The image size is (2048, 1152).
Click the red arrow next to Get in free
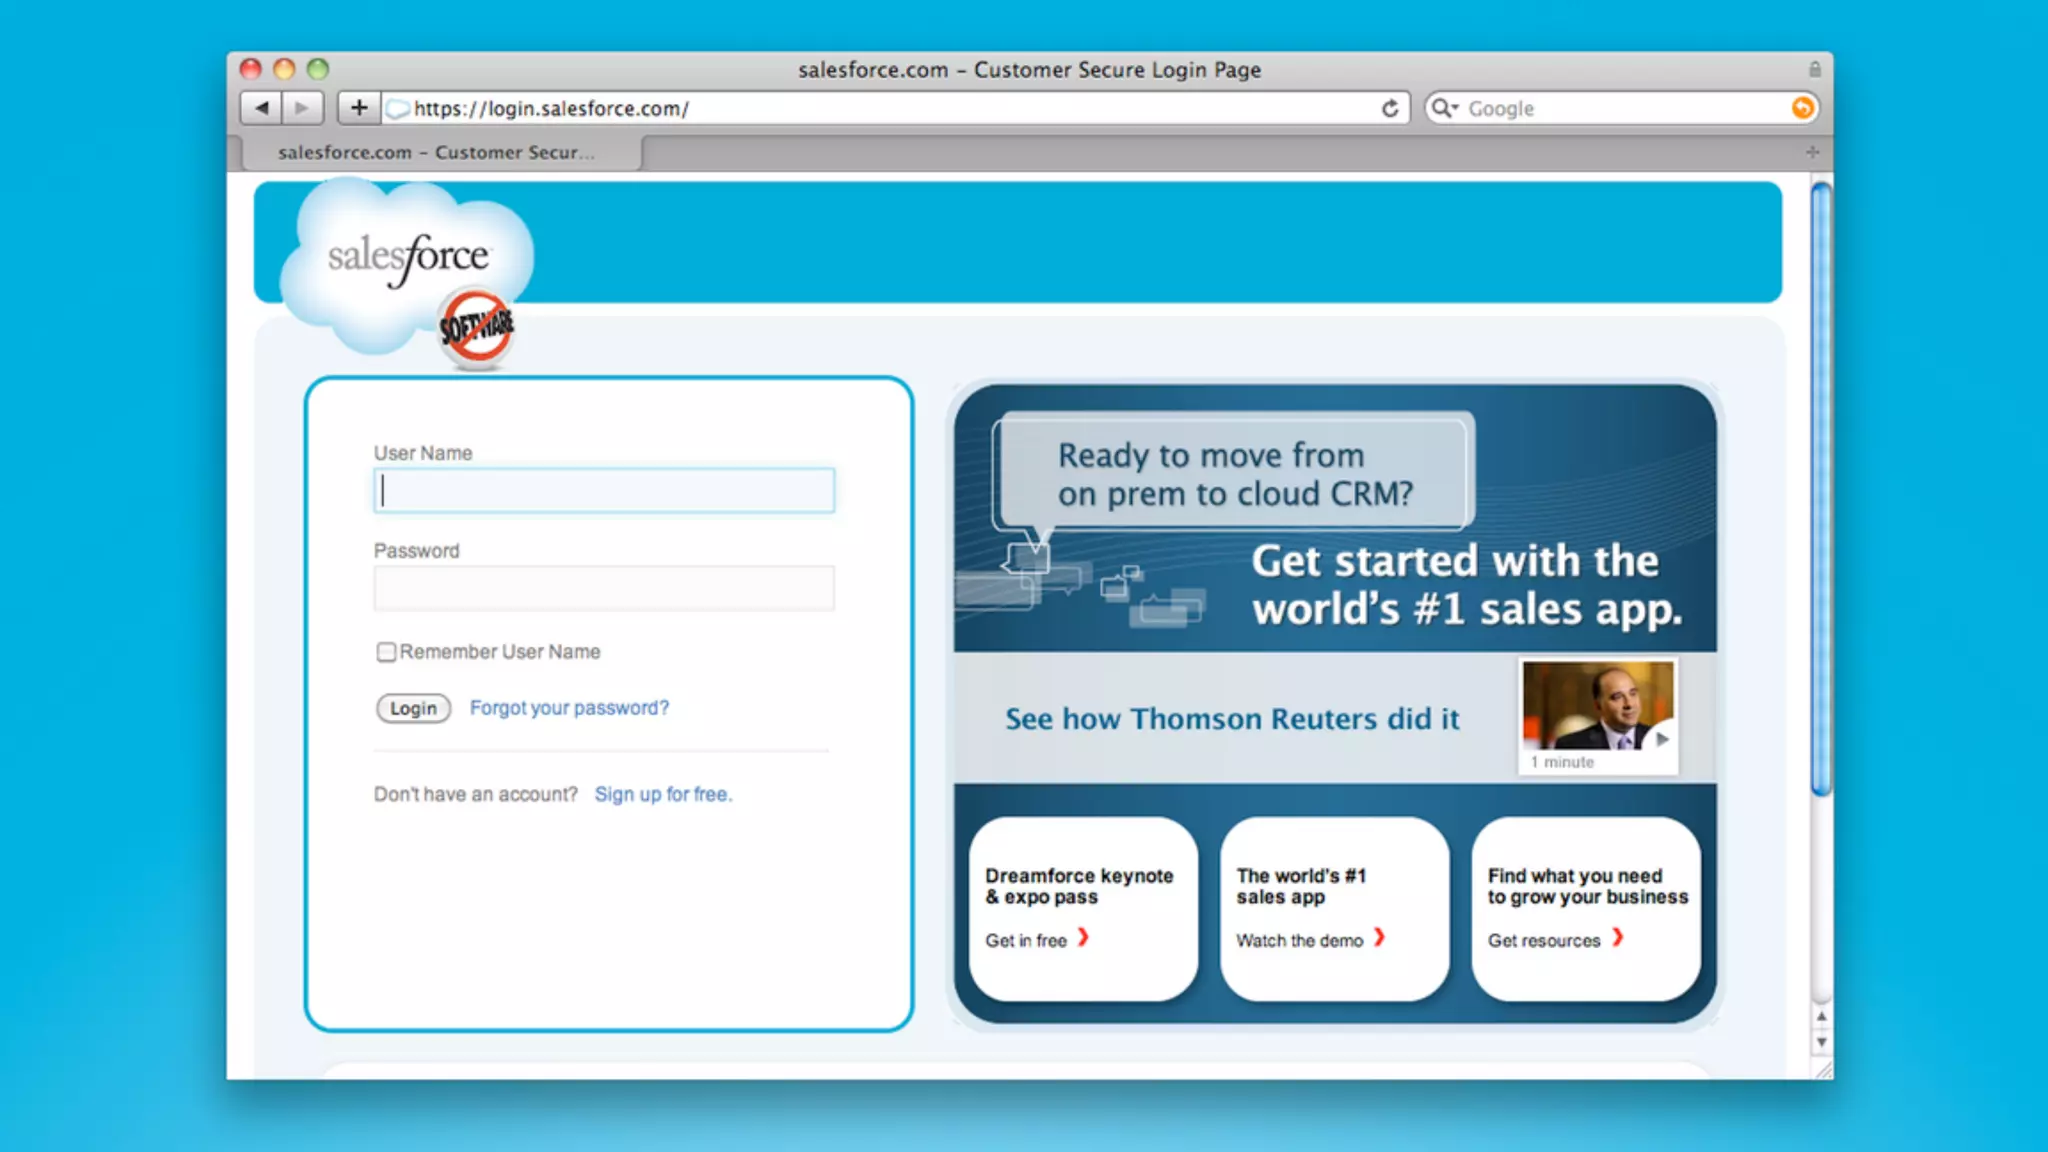point(1083,938)
